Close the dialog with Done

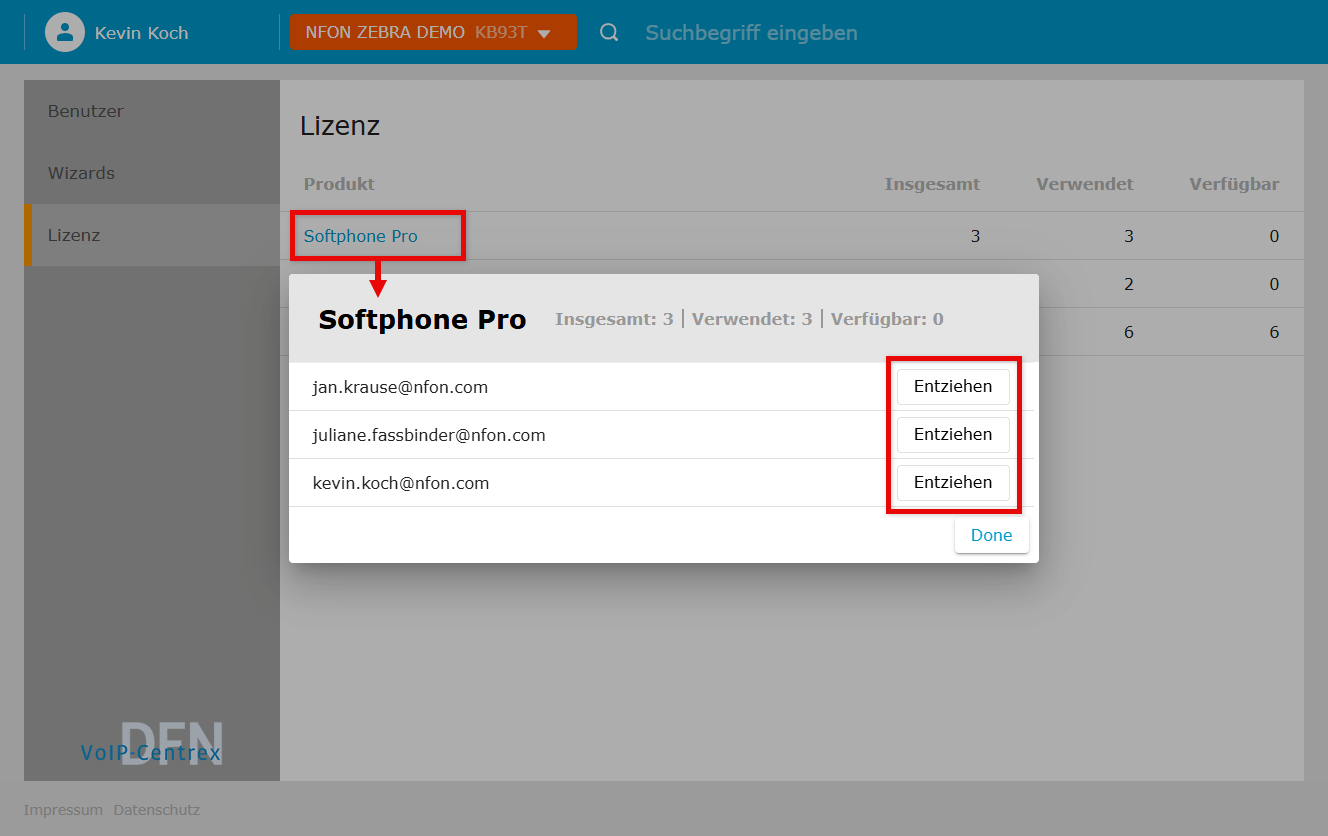pos(991,535)
